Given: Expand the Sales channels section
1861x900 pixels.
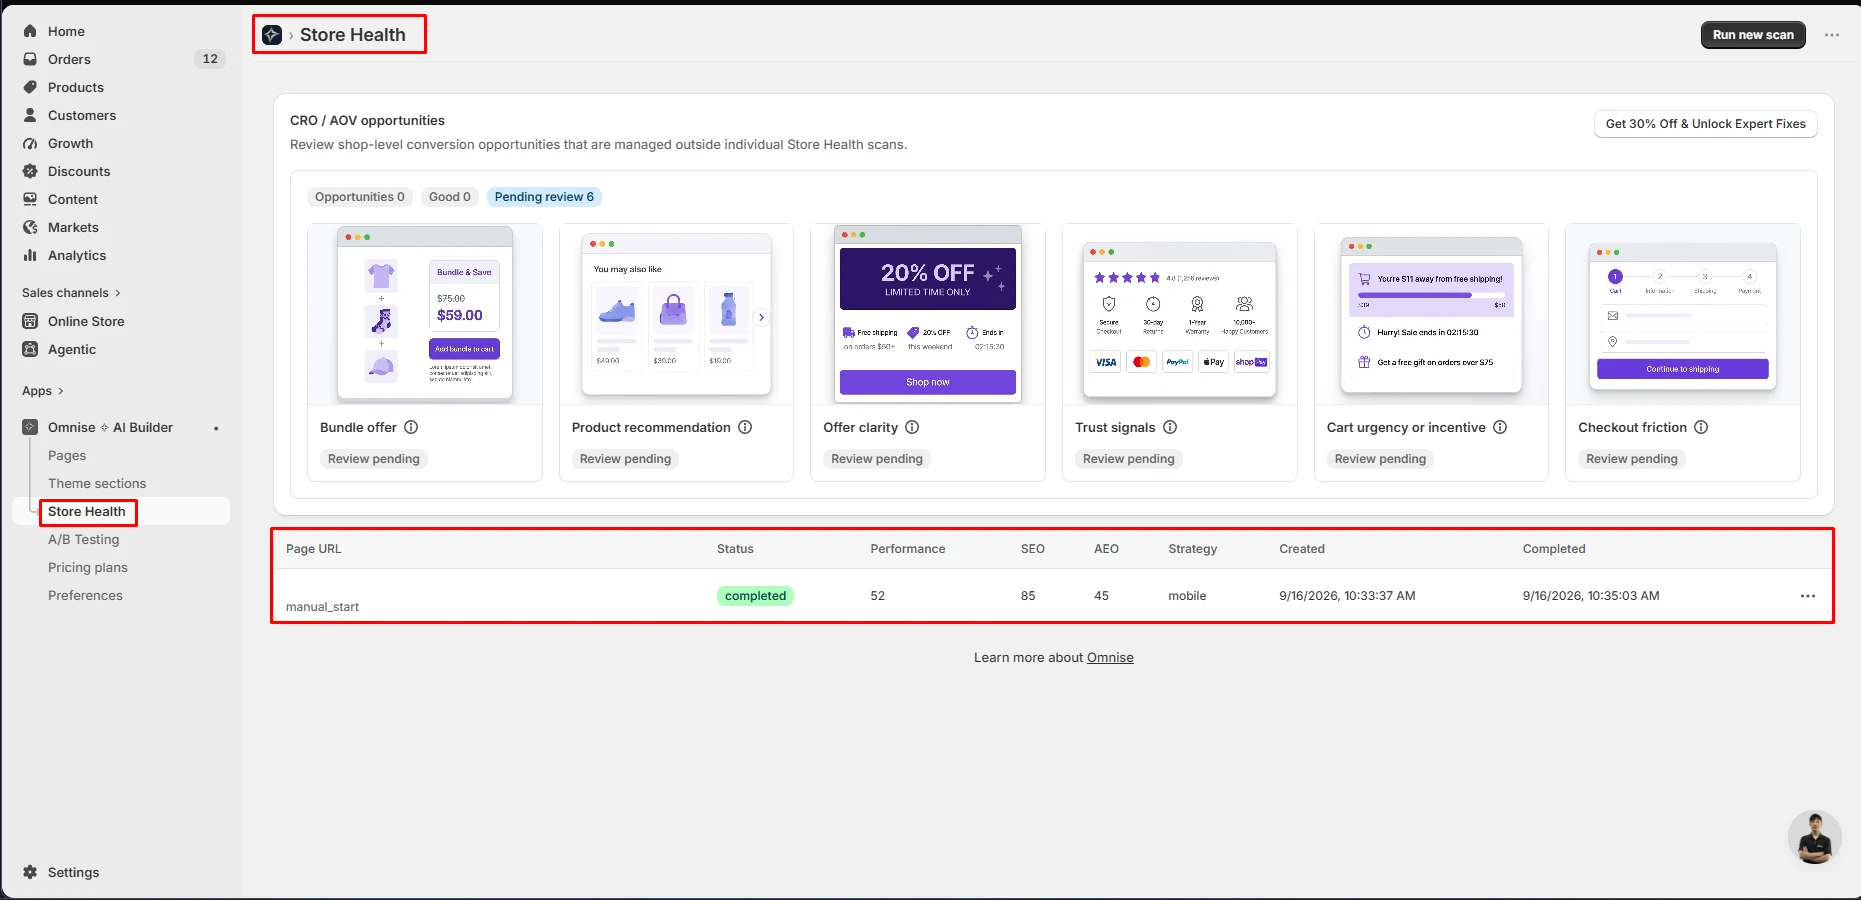Looking at the screenshot, I should pos(71,293).
